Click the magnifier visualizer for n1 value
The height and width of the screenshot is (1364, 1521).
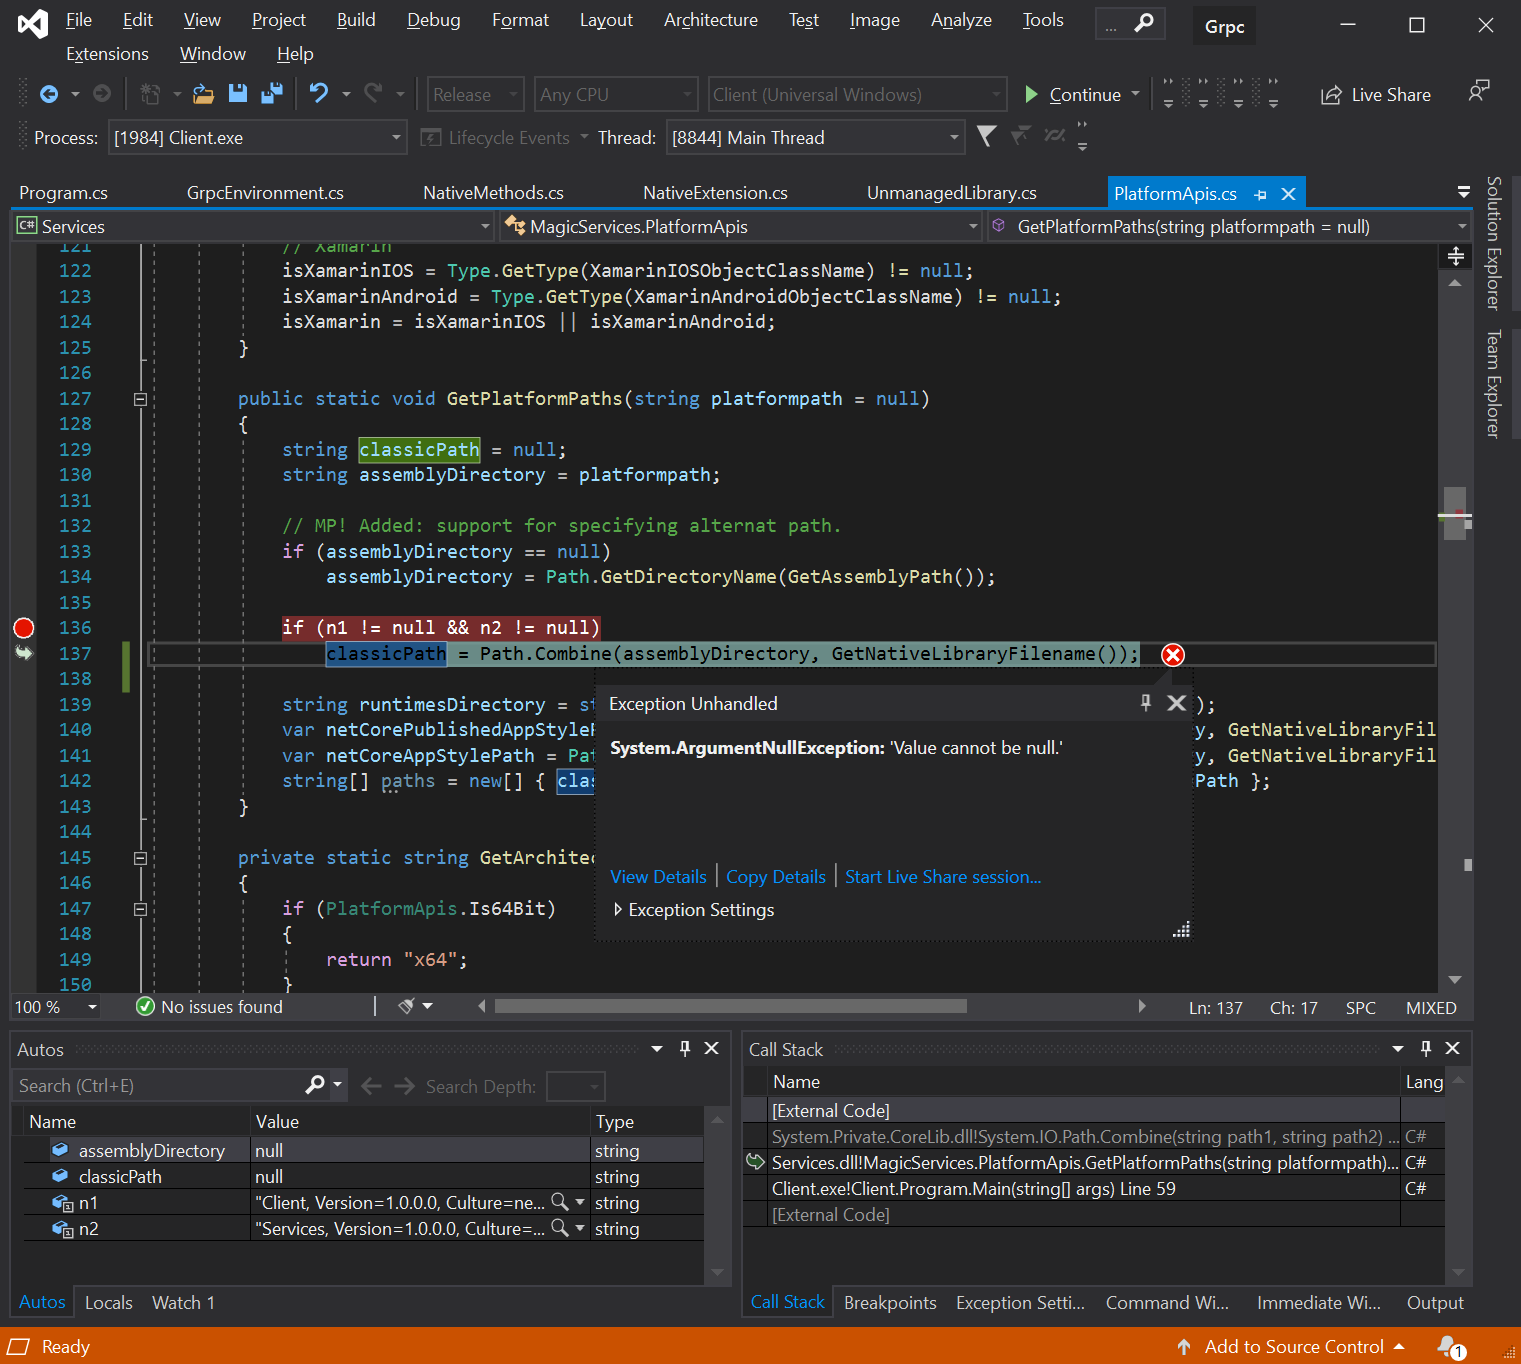click(x=560, y=1202)
